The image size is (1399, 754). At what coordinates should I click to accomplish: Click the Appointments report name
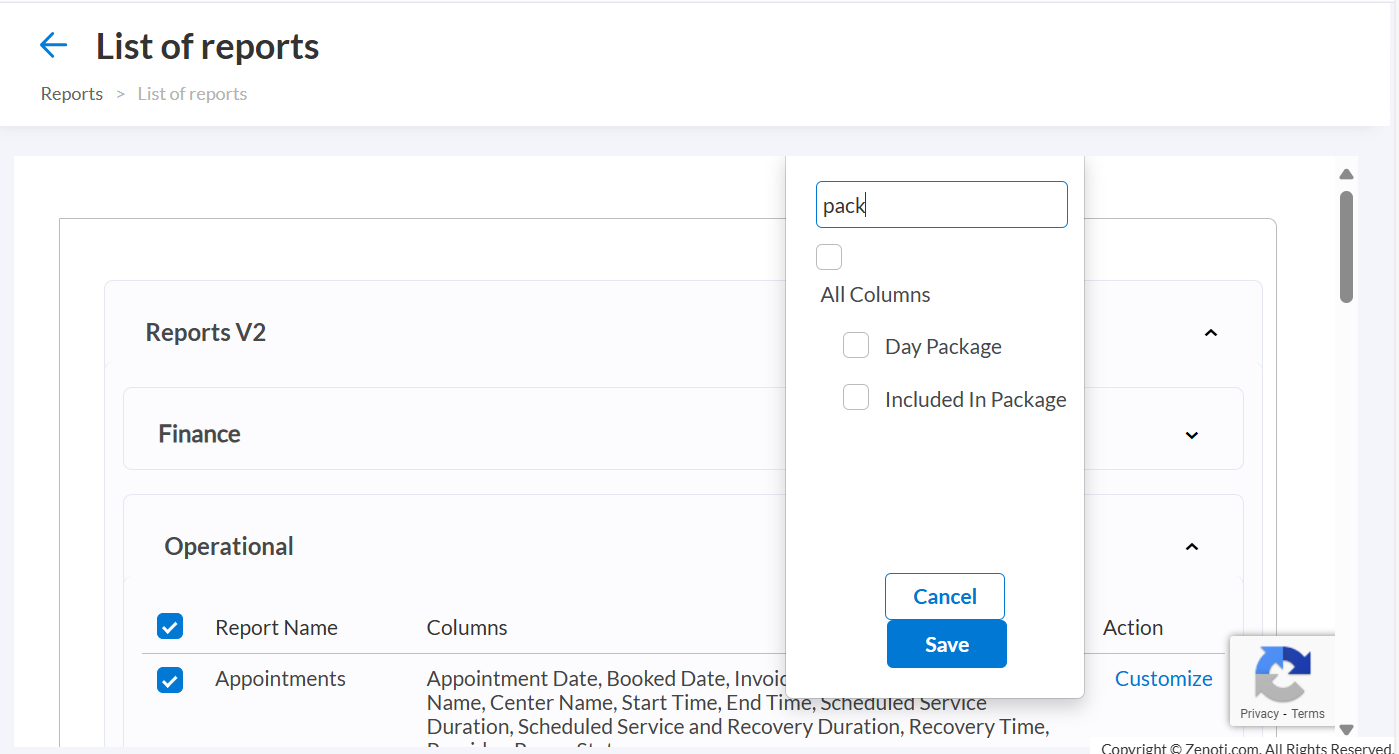tap(280, 679)
